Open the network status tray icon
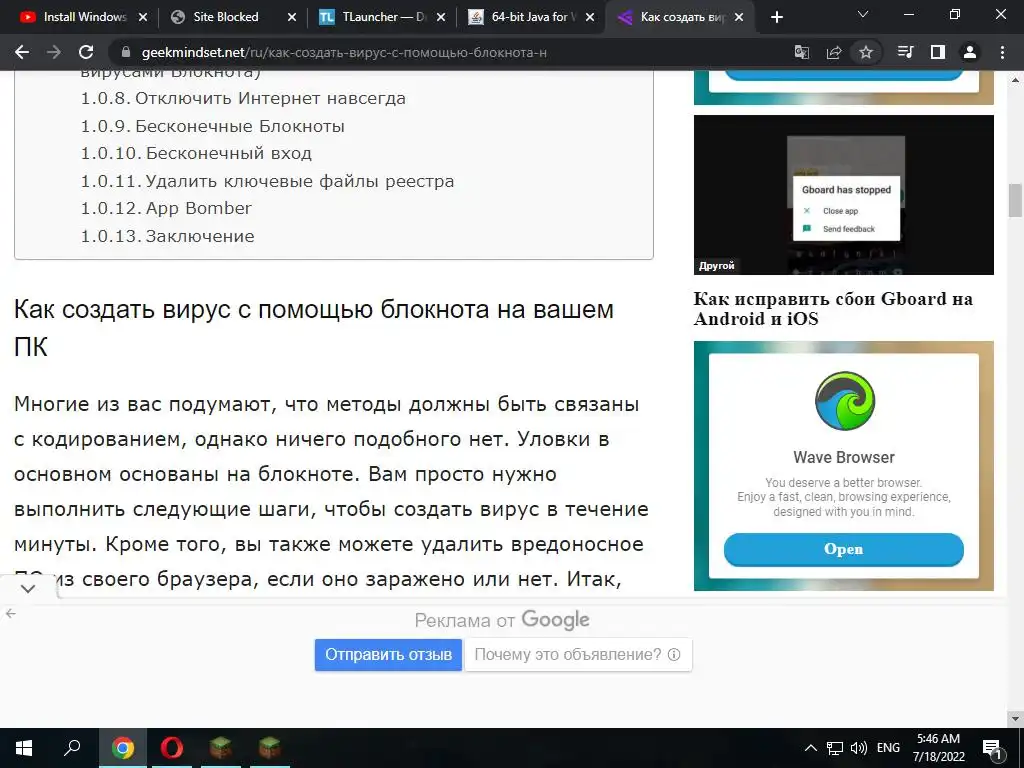Image resolution: width=1024 pixels, height=768 pixels. click(835, 748)
